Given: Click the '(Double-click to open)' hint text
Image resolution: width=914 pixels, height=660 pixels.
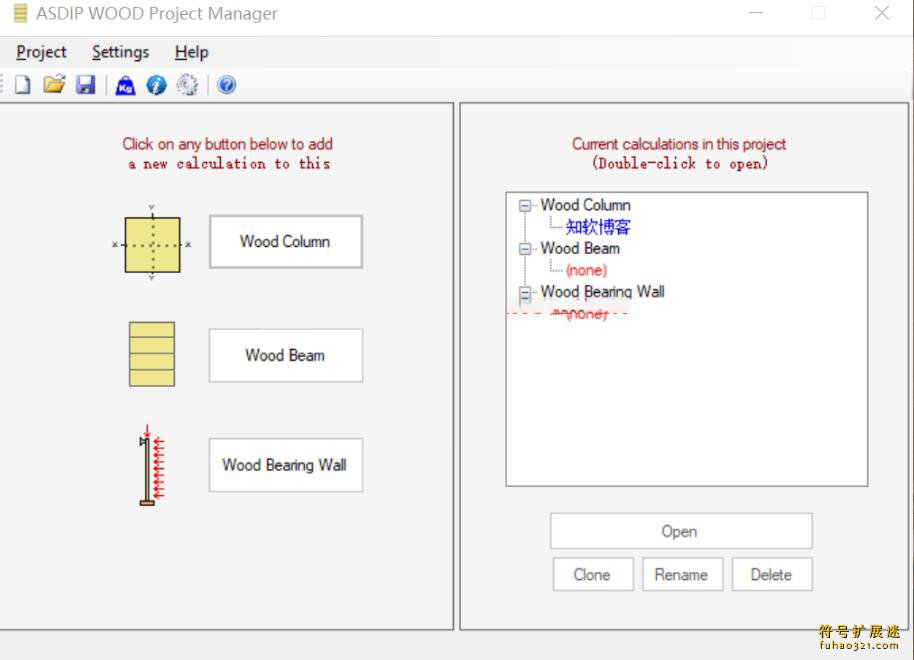Looking at the screenshot, I should [680, 163].
